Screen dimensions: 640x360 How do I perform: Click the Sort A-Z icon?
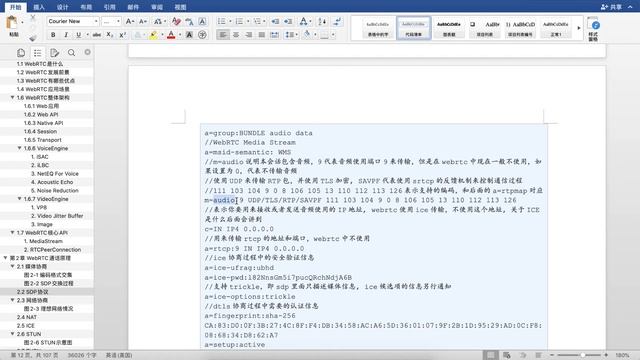(x=322, y=21)
